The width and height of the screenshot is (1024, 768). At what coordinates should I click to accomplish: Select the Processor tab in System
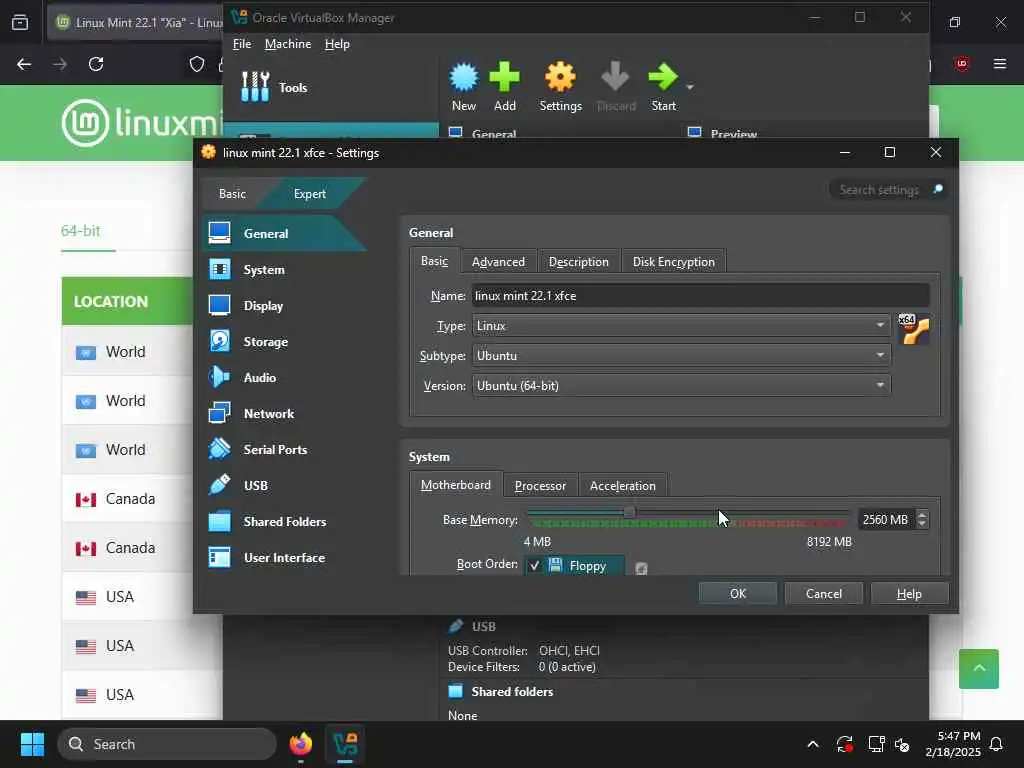[x=540, y=486]
